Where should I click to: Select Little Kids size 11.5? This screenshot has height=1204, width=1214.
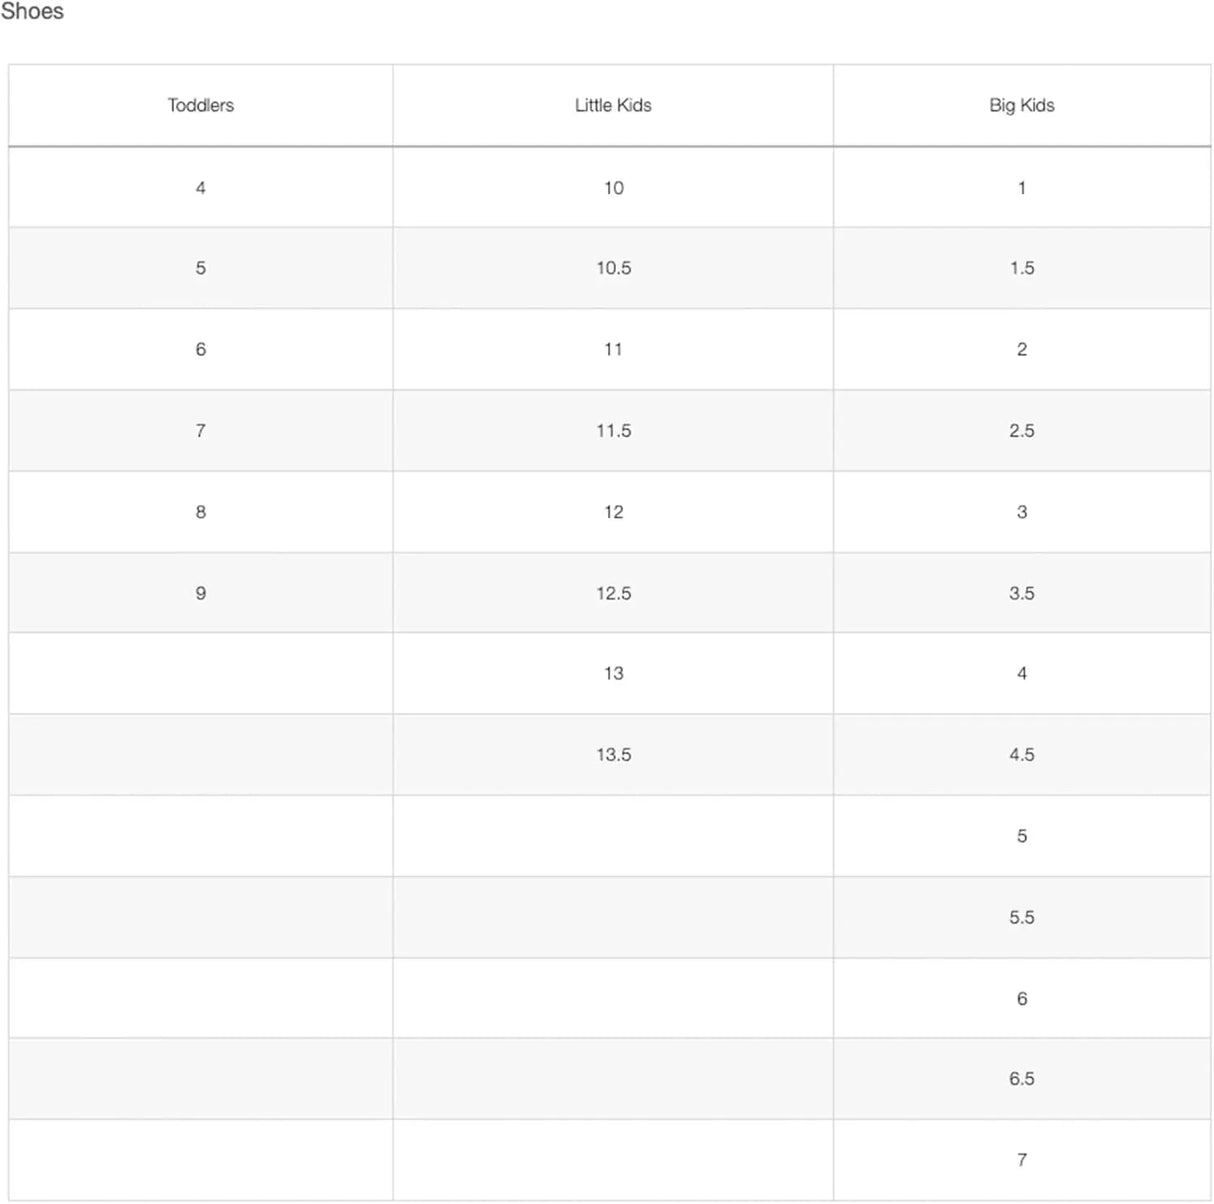(613, 431)
